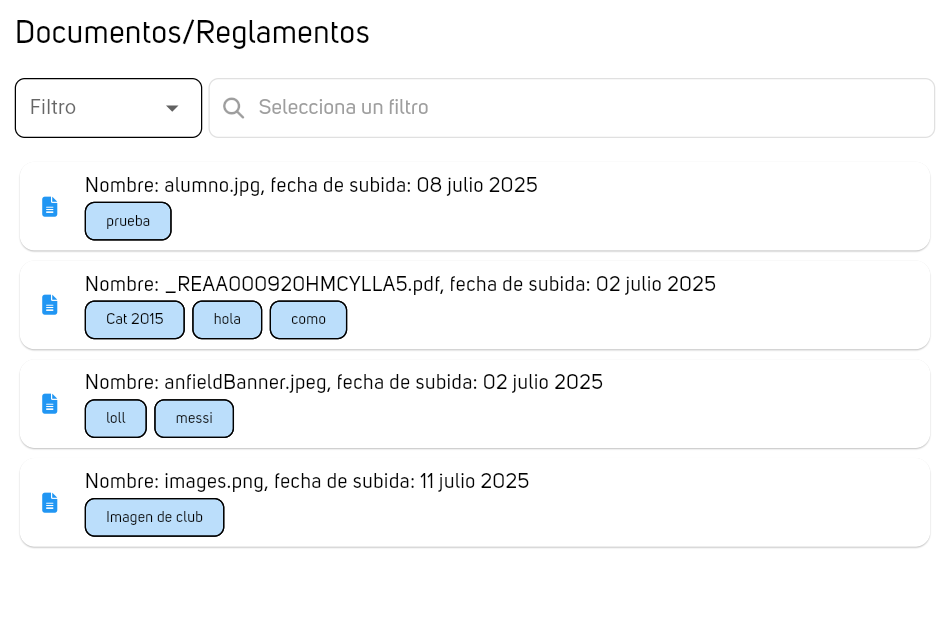Image resolution: width=947 pixels, height=624 pixels.
Task: Click the Documentos/Reglamentos page heading
Action: point(192,33)
